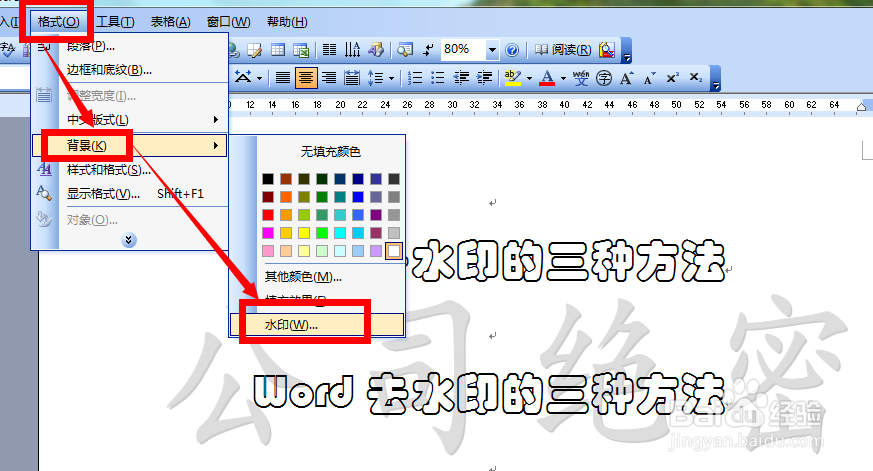Click the Document Map icon
This screenshot has width=873, height=471.
tap(405, 50)
